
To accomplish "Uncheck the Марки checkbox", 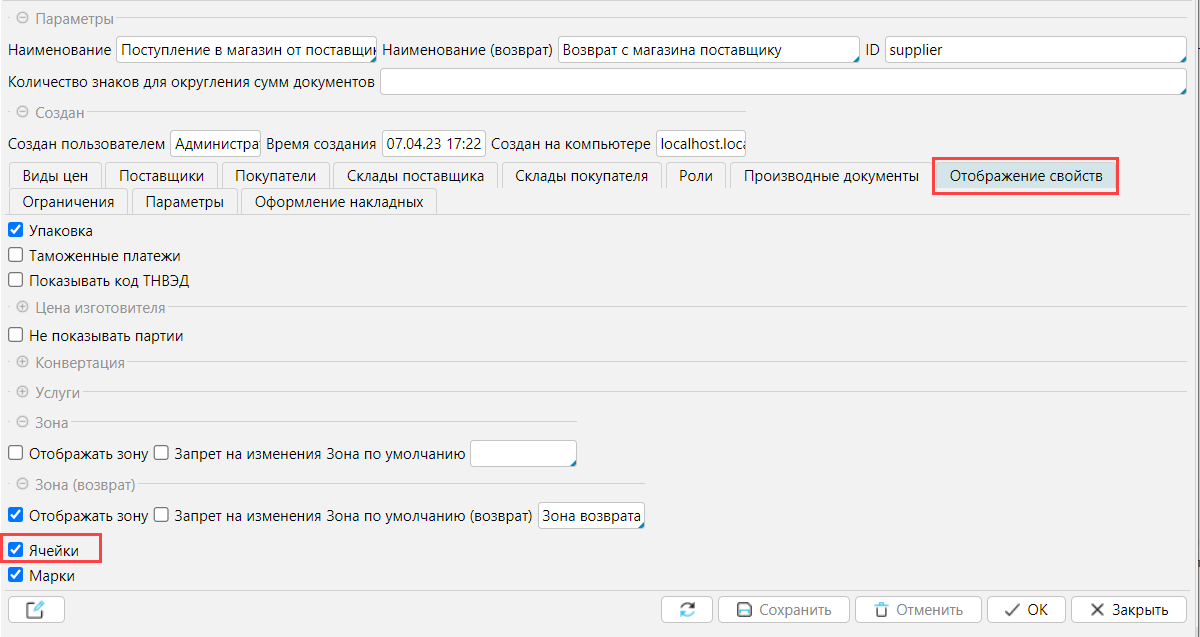I will click(x=16, y=576).
